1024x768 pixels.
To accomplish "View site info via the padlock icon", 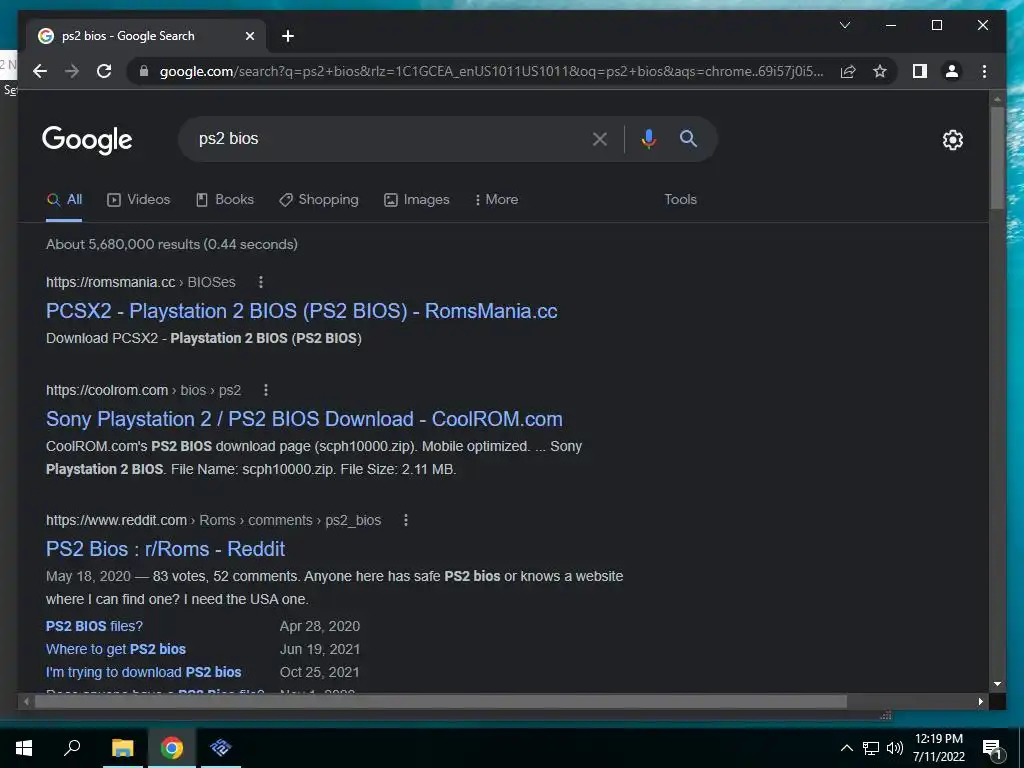I will [x=144, y=71].
